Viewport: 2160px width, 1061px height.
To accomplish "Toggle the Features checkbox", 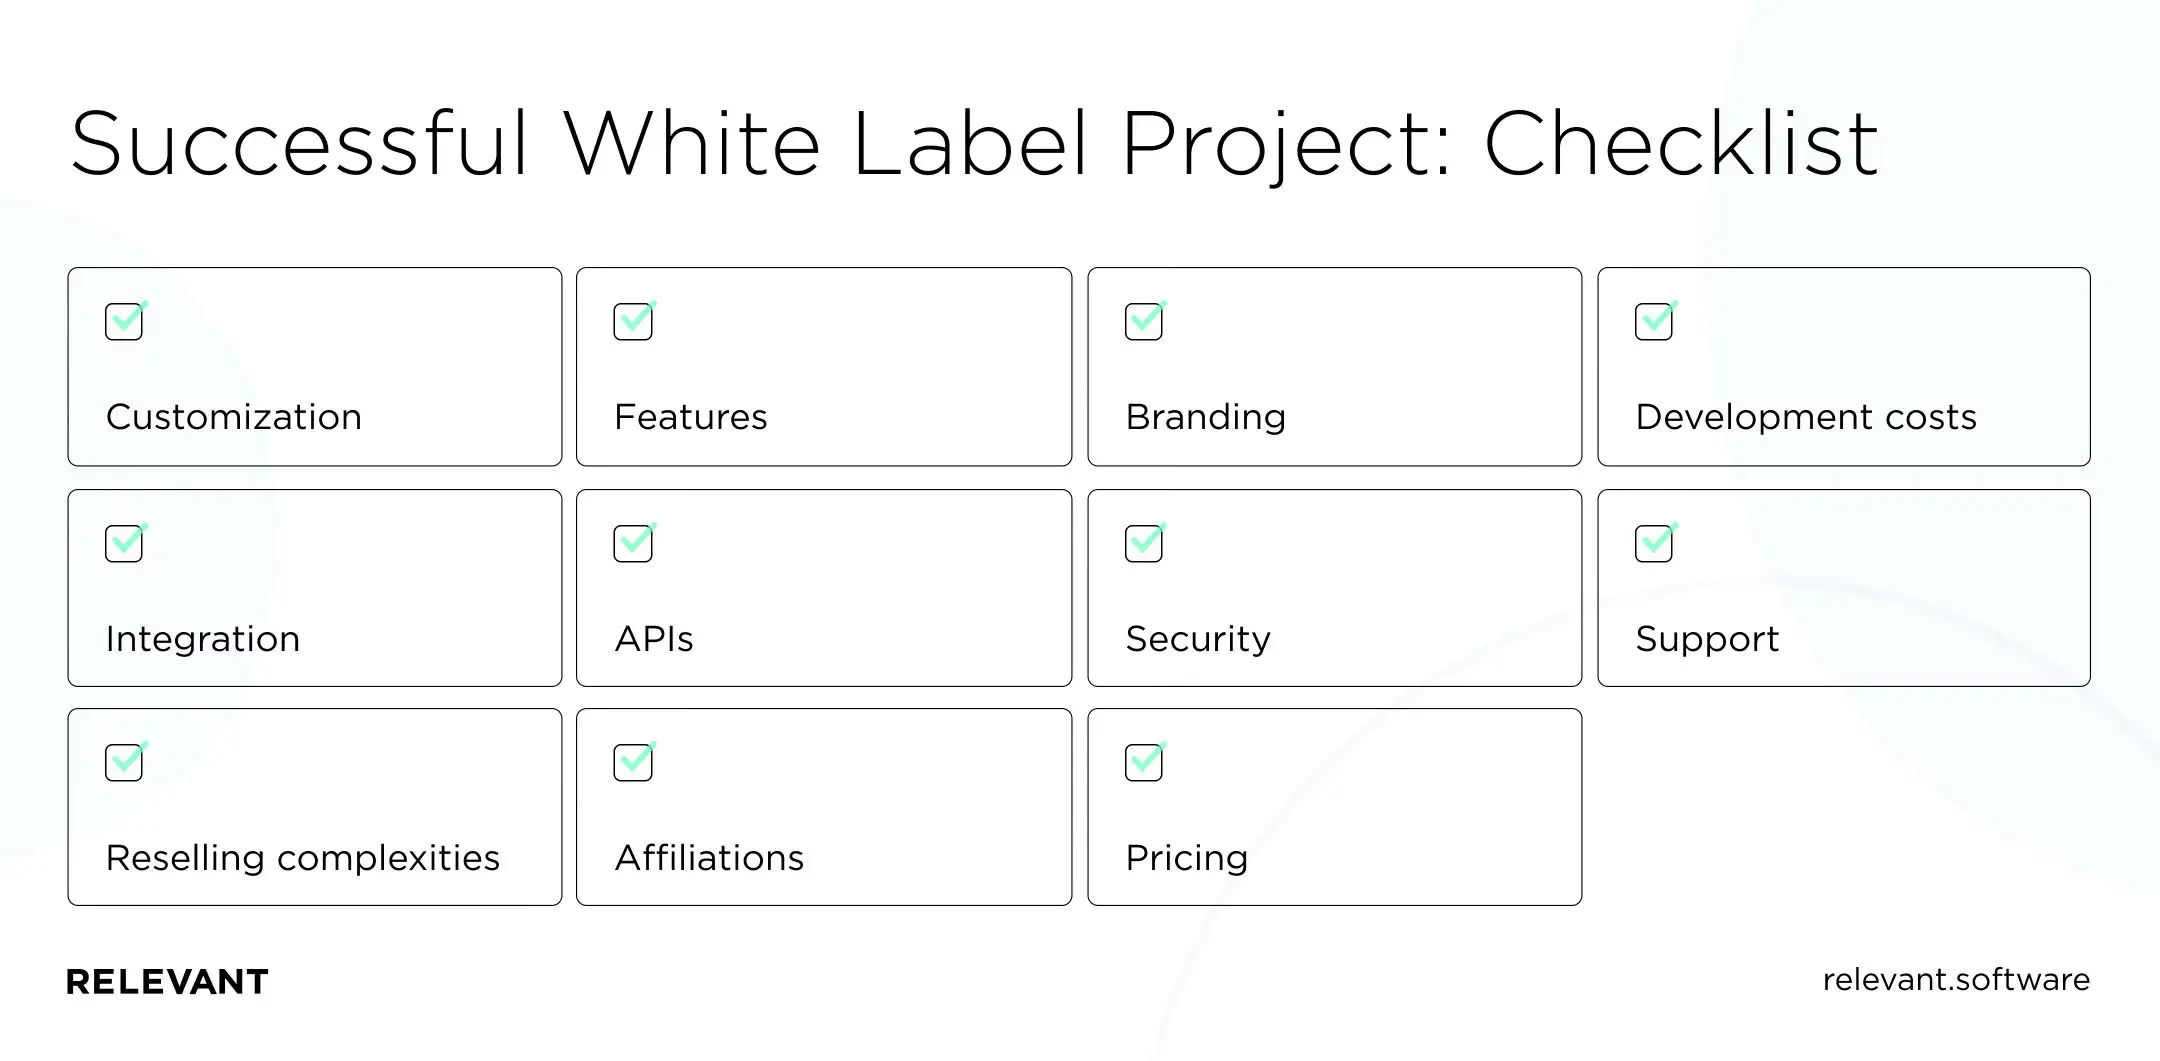I will click(633, 322).
